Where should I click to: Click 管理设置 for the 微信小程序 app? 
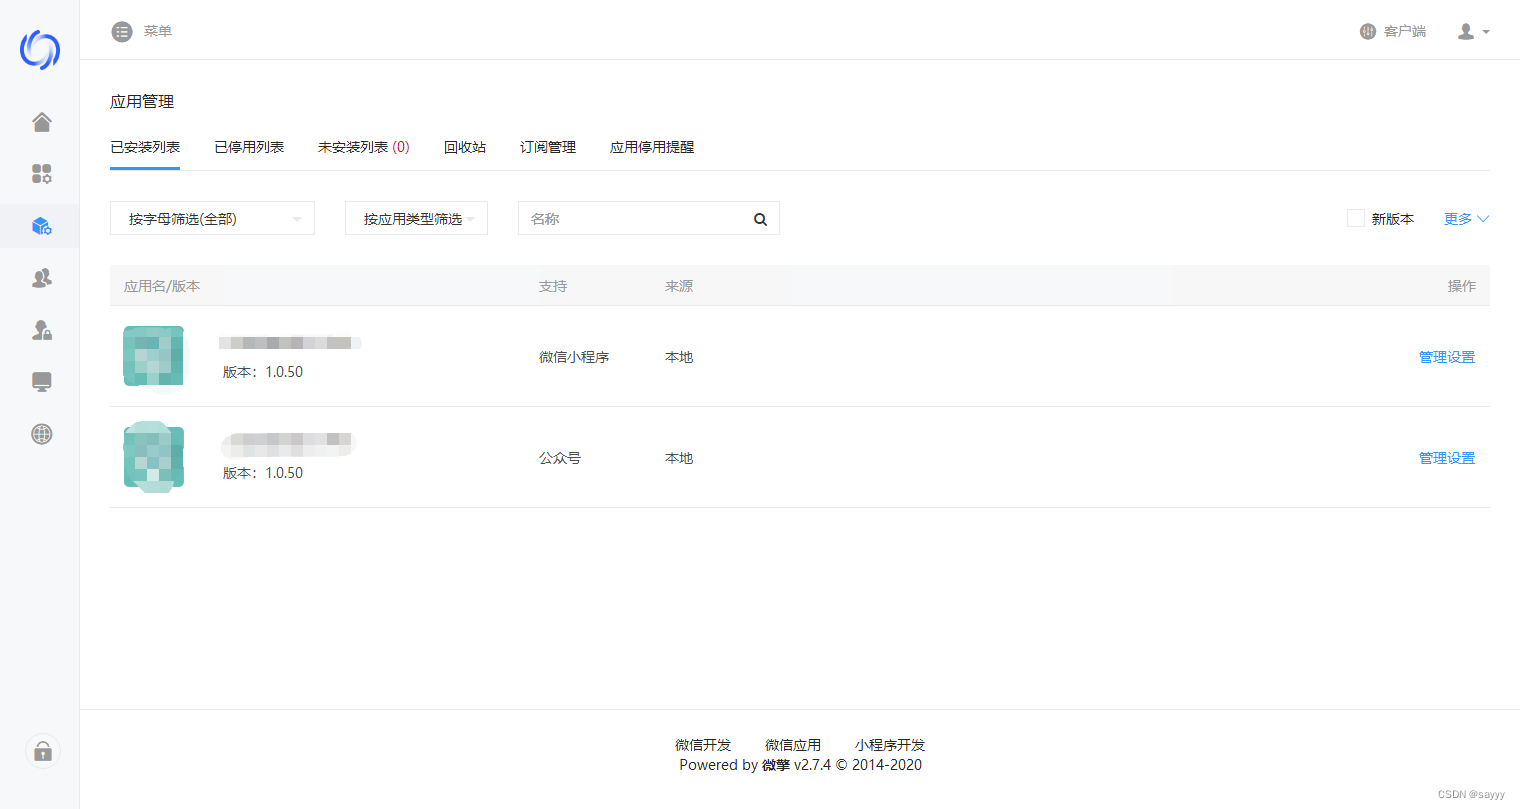pos(1447,357)
